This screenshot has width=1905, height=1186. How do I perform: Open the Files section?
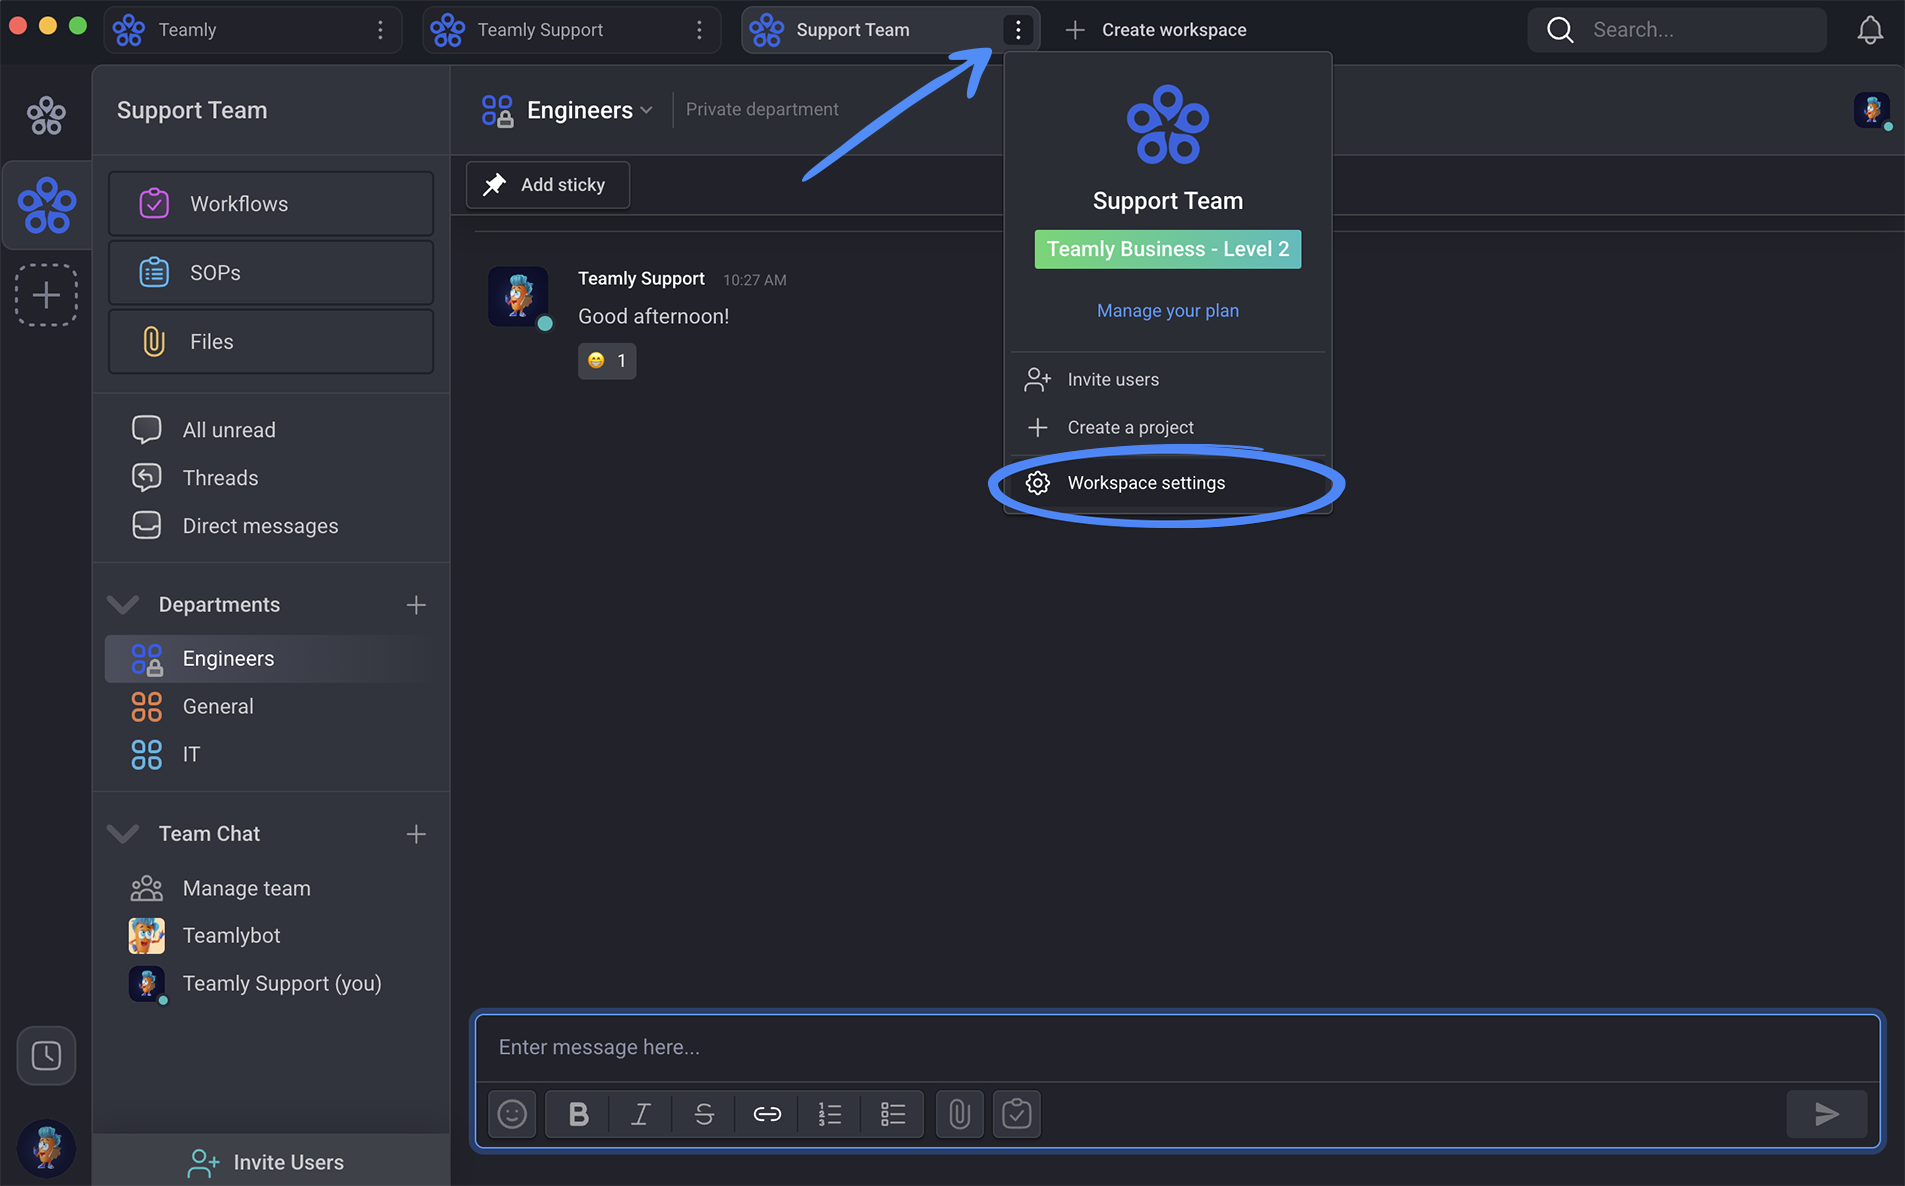tap(270, 342)
